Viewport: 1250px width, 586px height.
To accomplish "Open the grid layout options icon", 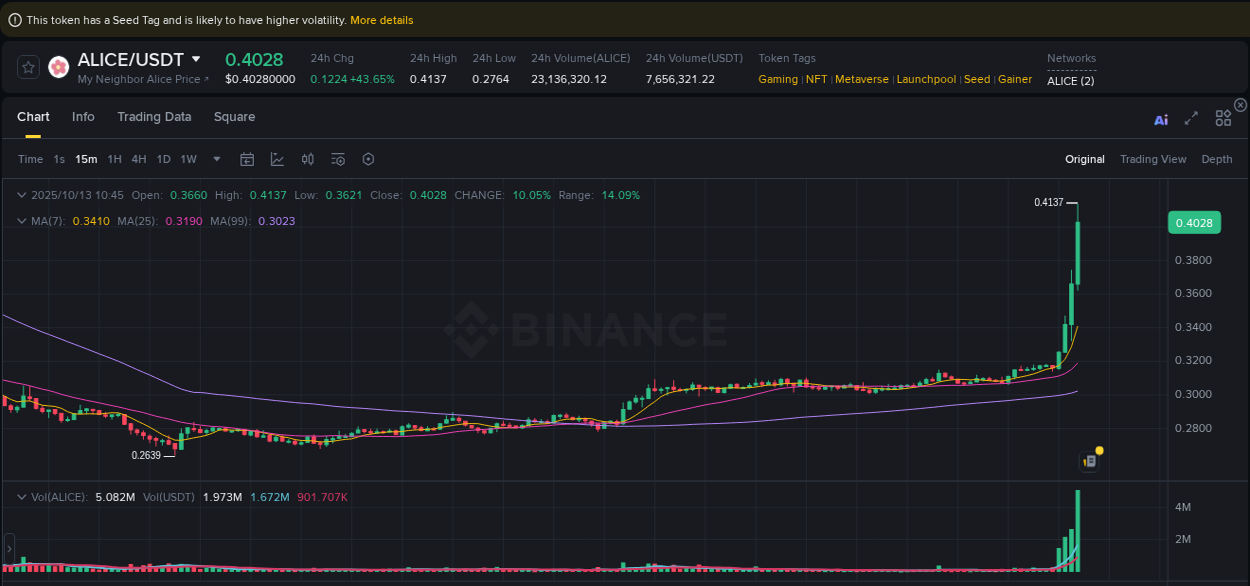I will [x=1223, y=117].
